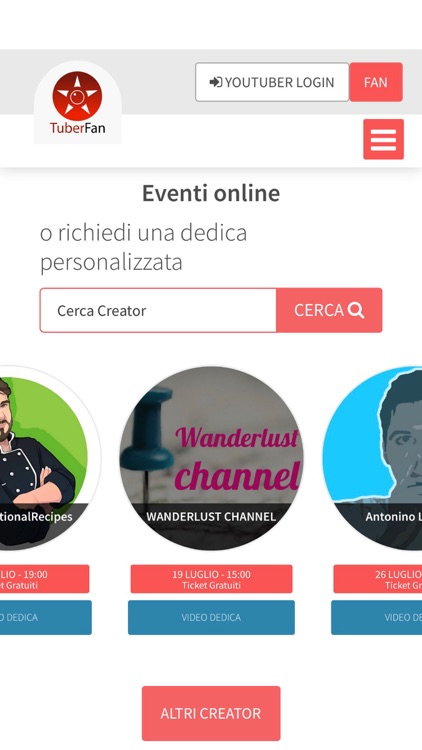This screenshot has width=422, height=750.
Task: Open the Antonino creator avatar on the right
Action: 372,458
